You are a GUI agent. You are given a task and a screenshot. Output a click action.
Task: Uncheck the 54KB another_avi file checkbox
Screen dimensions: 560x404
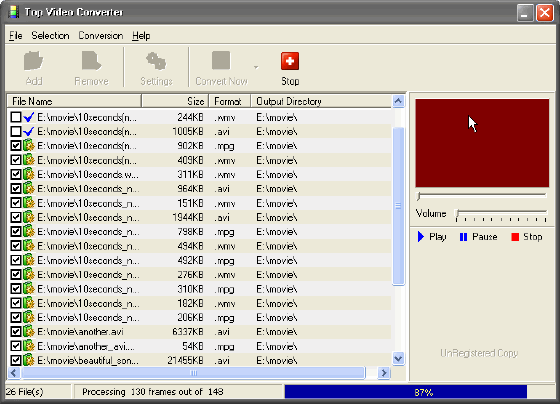[16, 346]
